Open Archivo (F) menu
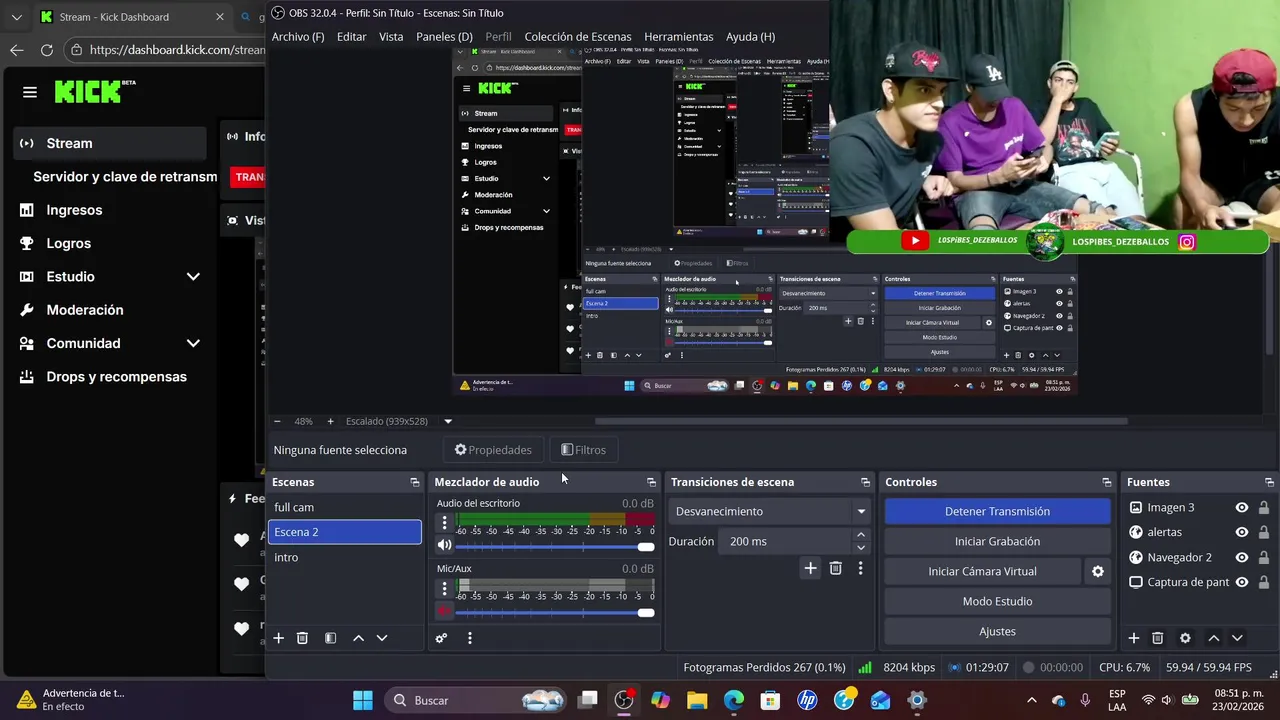 coord(298,37)
